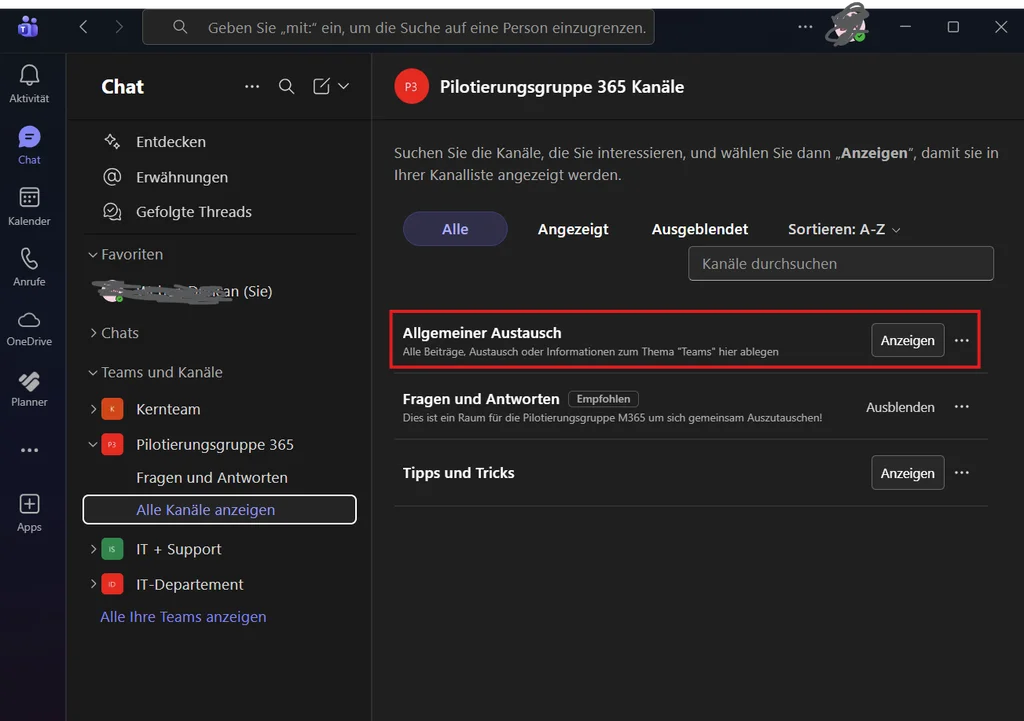Show the Allgemeiner Austausch channel

tap(907, 341)
